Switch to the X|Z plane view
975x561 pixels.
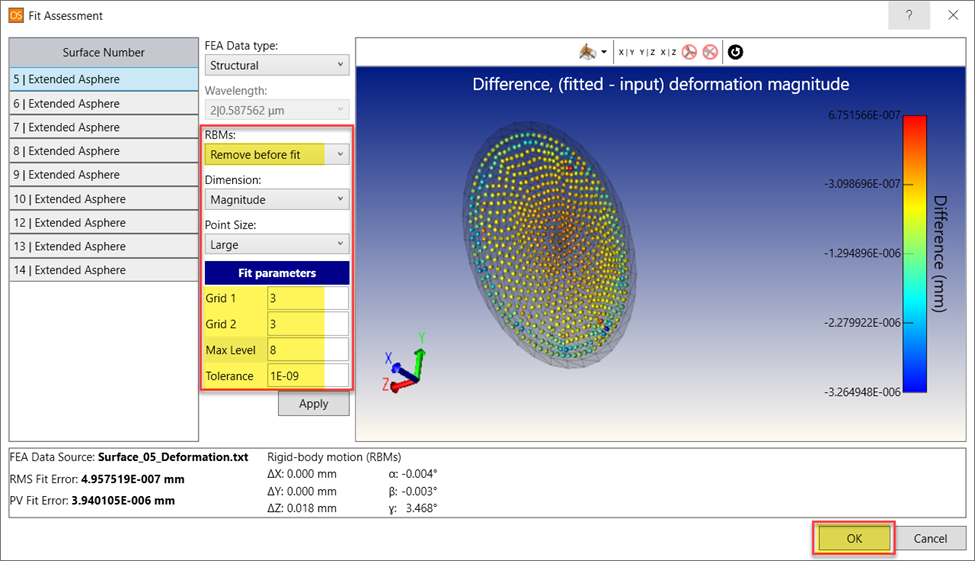[x=668, y=52]
